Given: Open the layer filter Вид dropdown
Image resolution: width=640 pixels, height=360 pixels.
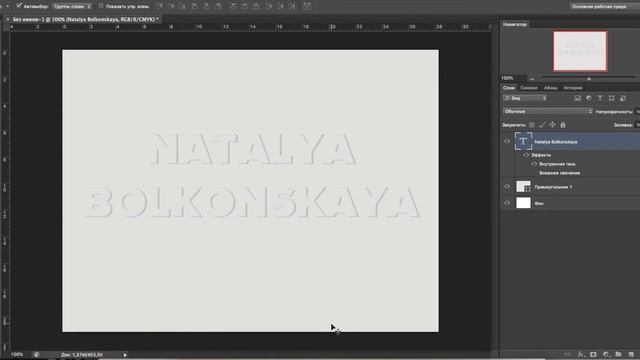Looking at the screenshot, I should click(x=525, y=98).
